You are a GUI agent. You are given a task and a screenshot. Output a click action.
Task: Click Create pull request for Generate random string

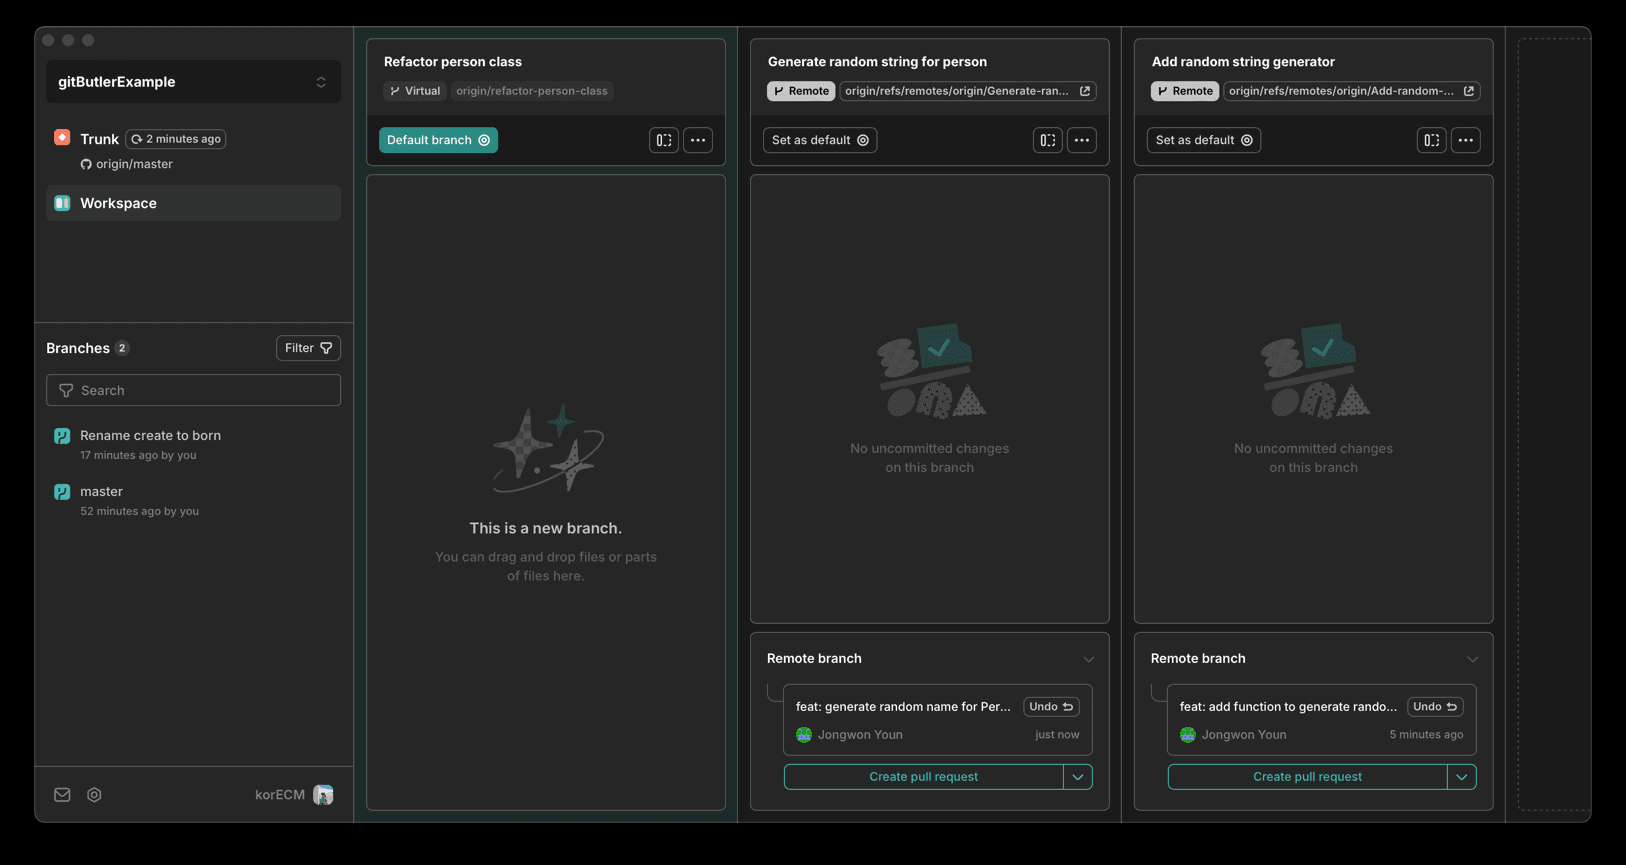tap(923, 777)
